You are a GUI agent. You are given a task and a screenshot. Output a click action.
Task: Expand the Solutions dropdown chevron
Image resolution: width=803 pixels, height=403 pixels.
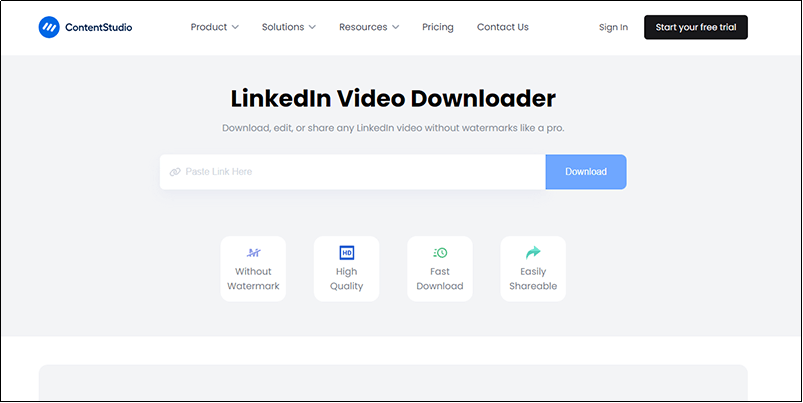pyautogui.click(x=312, y=27)
